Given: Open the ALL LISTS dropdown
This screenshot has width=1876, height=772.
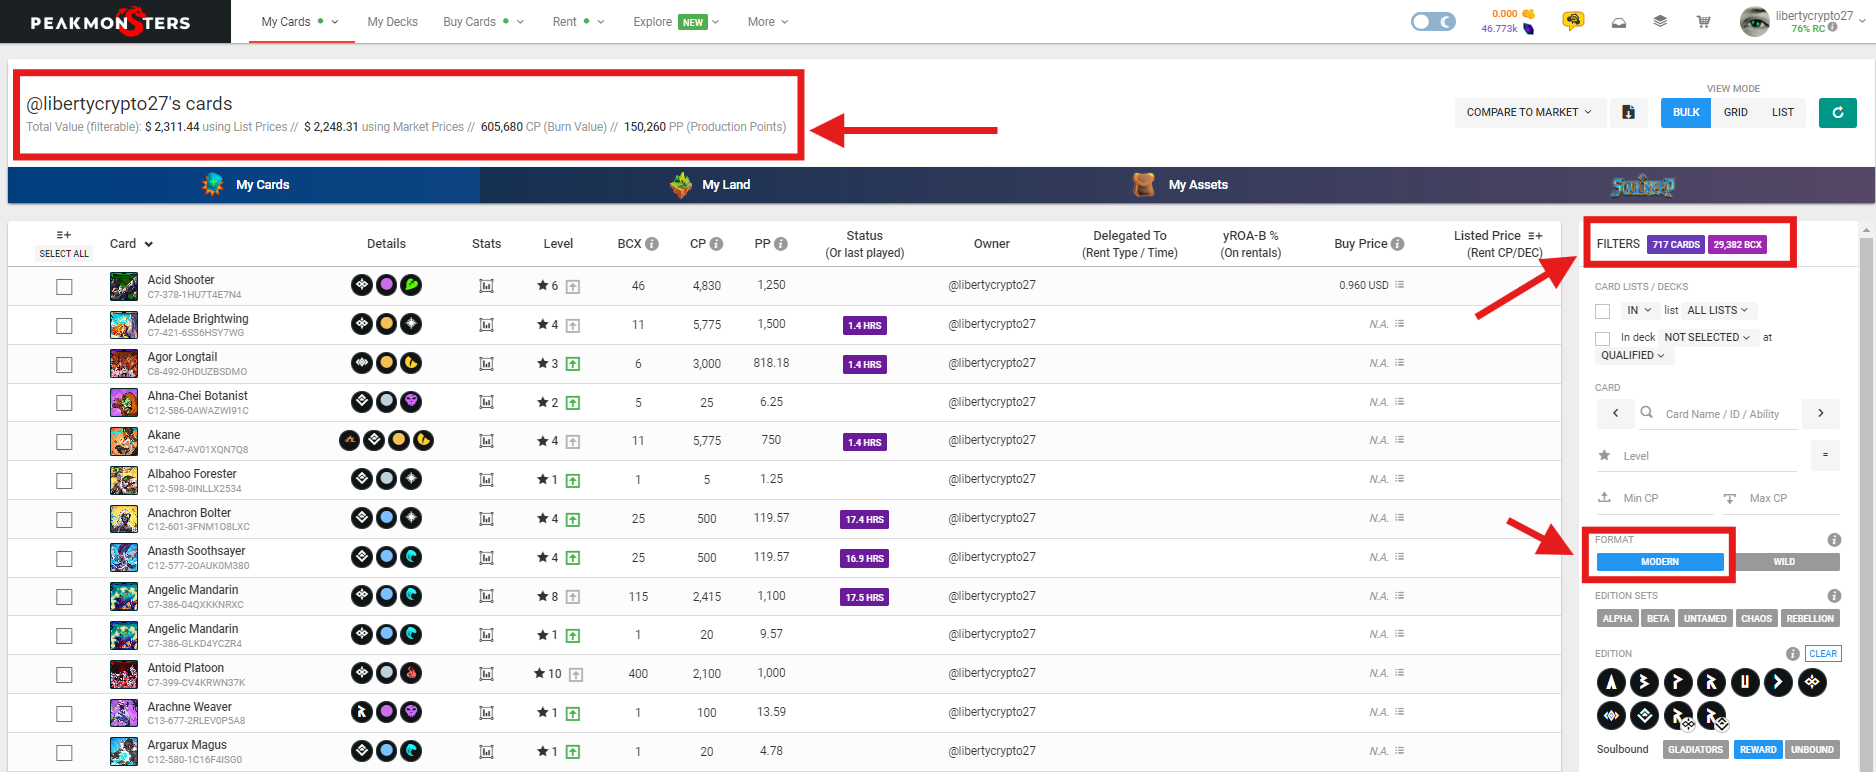Looking at the screenshot, I should [1718, 310].
